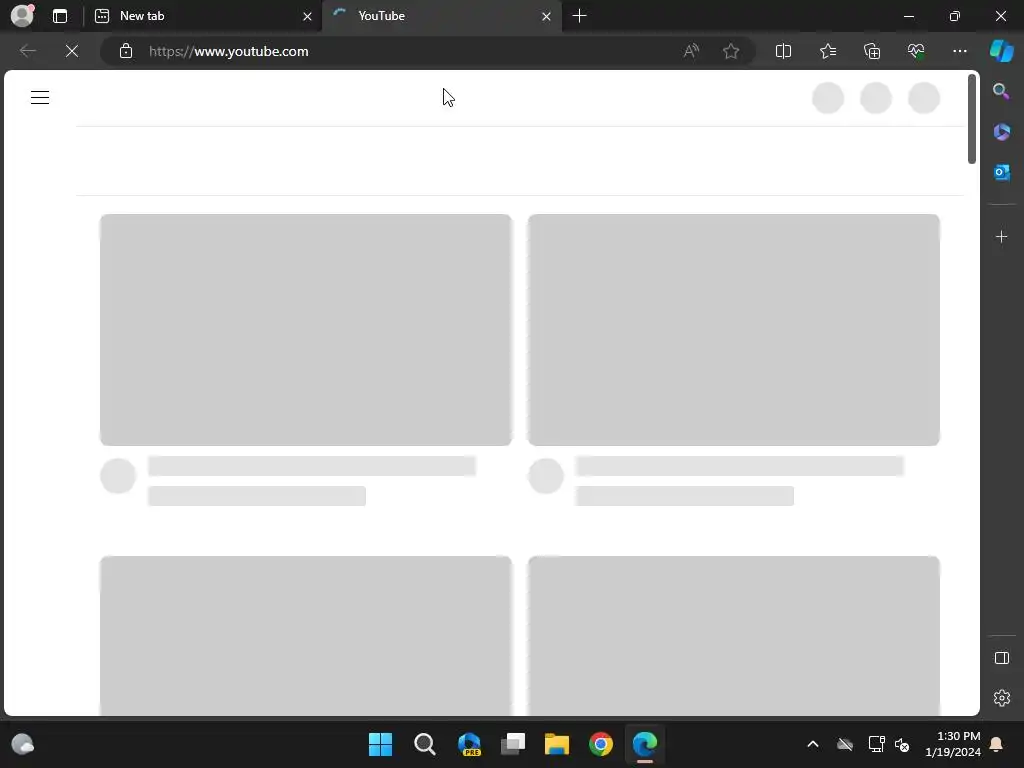Open tab actions menu

[59, 16]
